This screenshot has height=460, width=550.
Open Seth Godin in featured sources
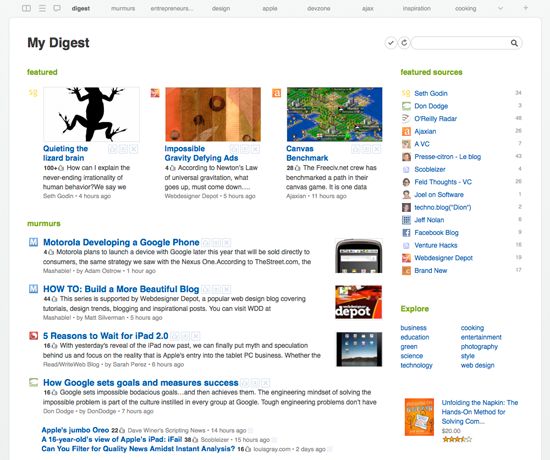[x=431, y=93]
